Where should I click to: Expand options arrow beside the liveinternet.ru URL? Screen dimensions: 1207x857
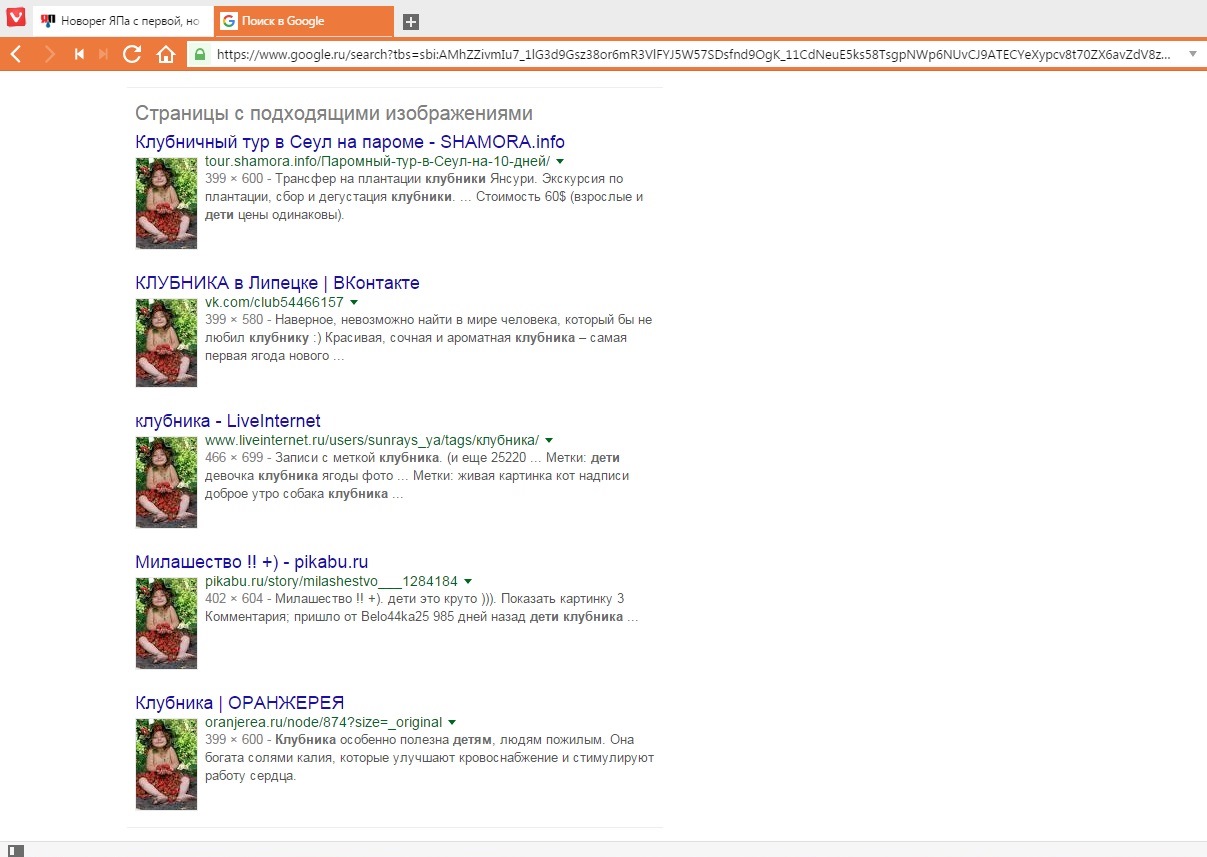tap(549, 441)
